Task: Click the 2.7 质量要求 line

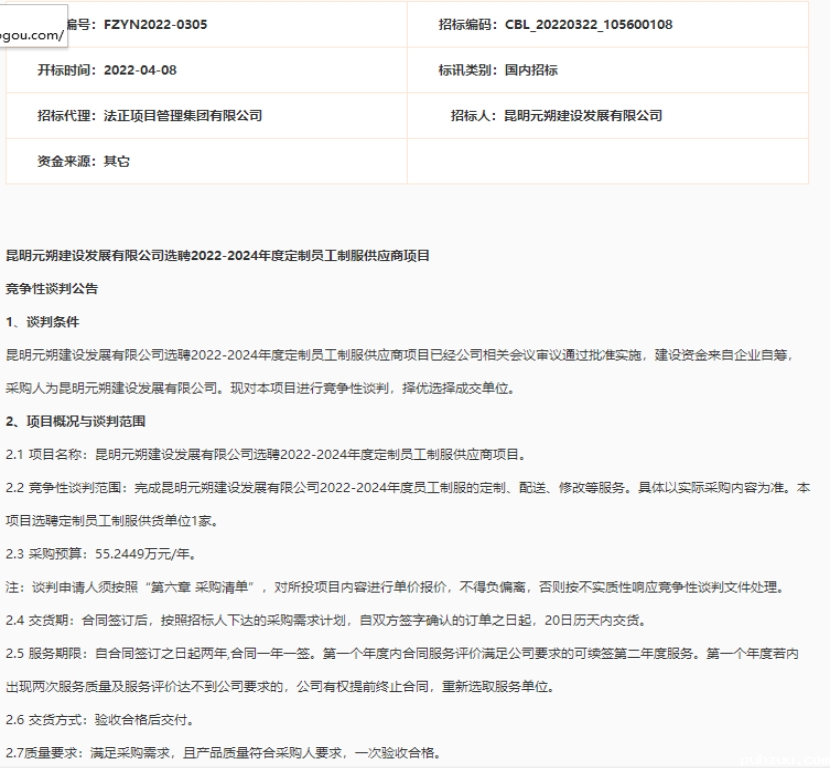Action: click(x=222, y=753)
